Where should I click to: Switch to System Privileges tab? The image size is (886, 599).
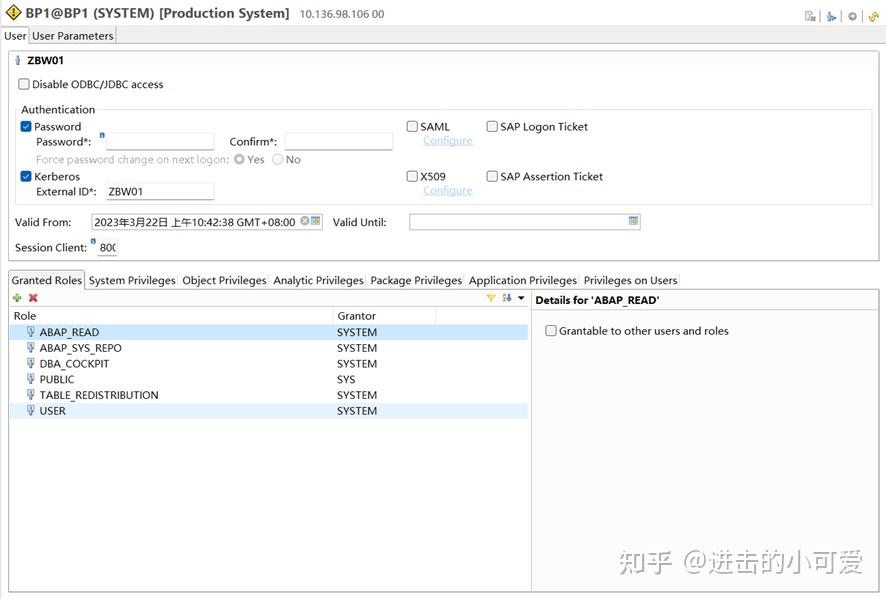132,280
